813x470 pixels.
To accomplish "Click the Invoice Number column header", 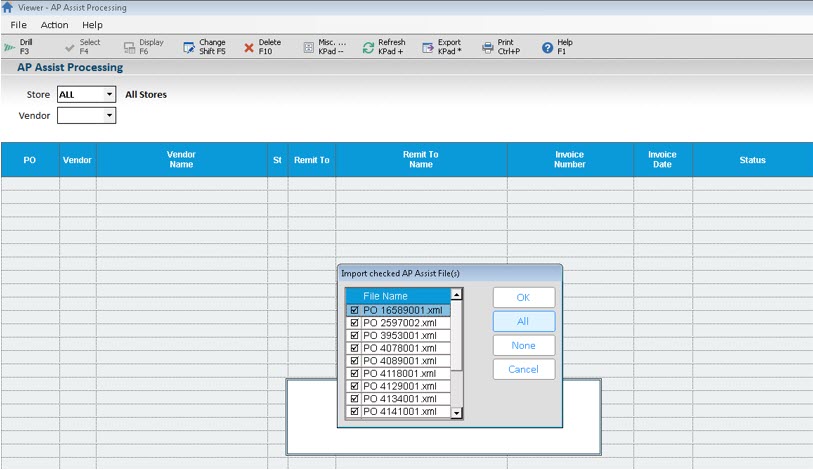I will [x=569, y=160].
